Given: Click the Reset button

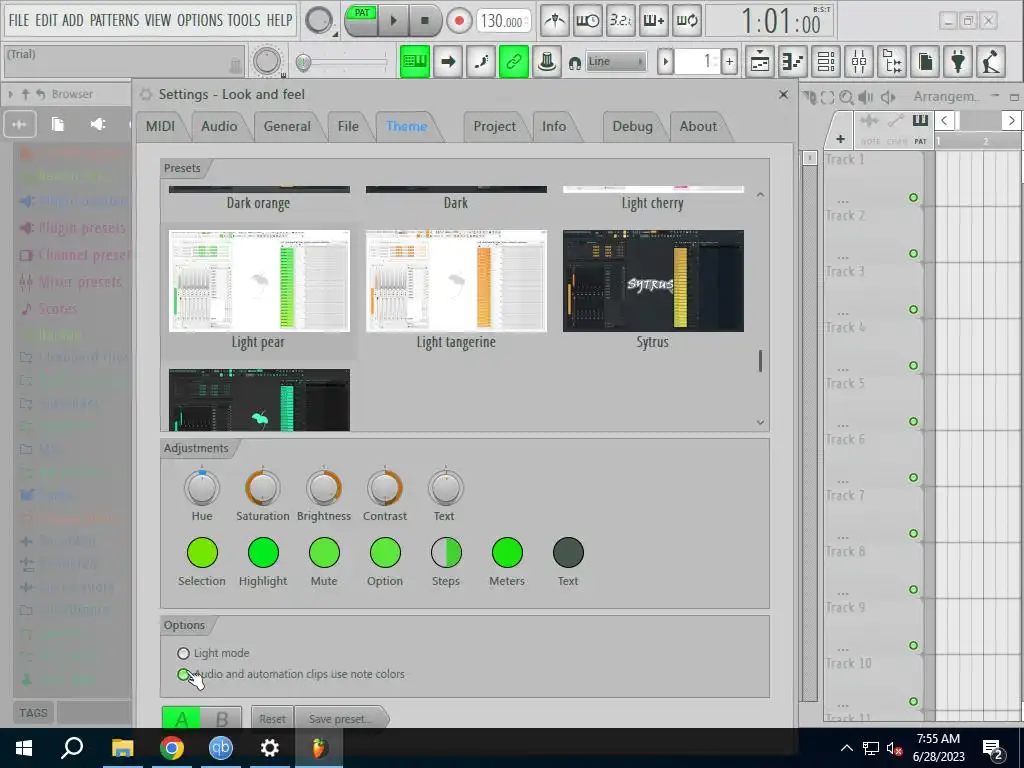Looking at the screenshot, I should tap(272, 718).
